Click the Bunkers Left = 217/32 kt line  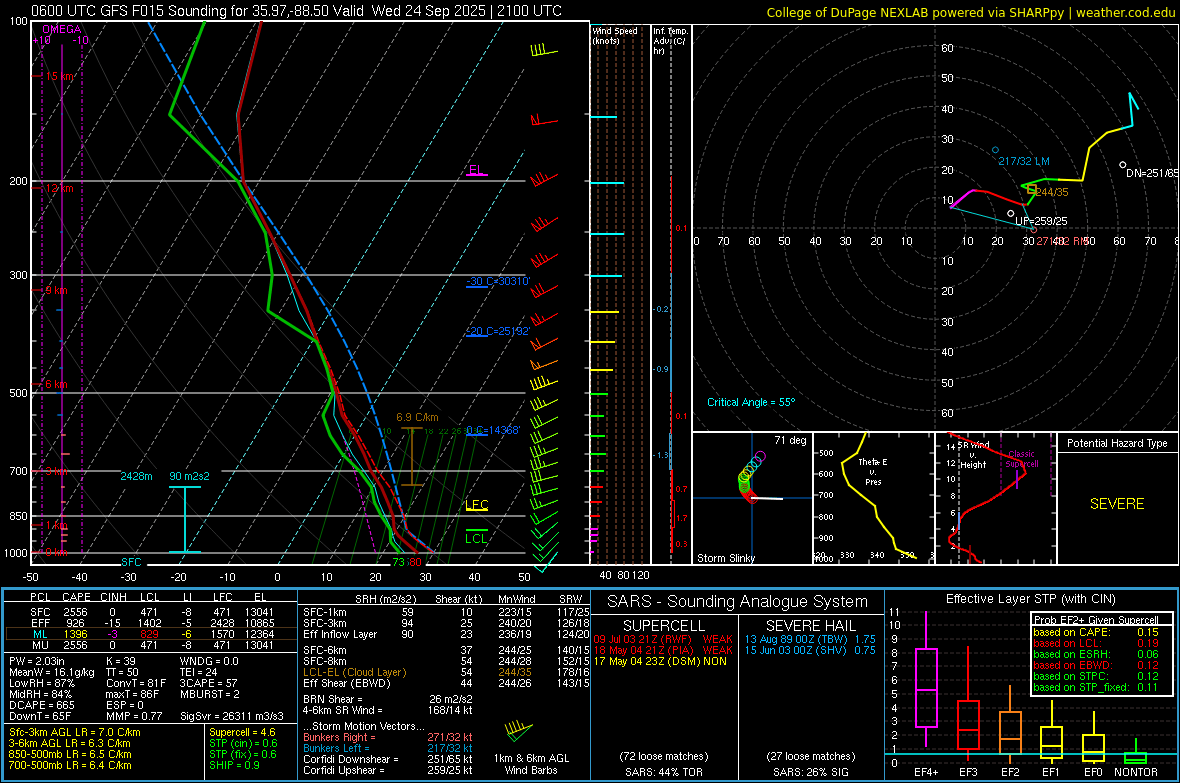pyautogui.click(x=388, y=748)
